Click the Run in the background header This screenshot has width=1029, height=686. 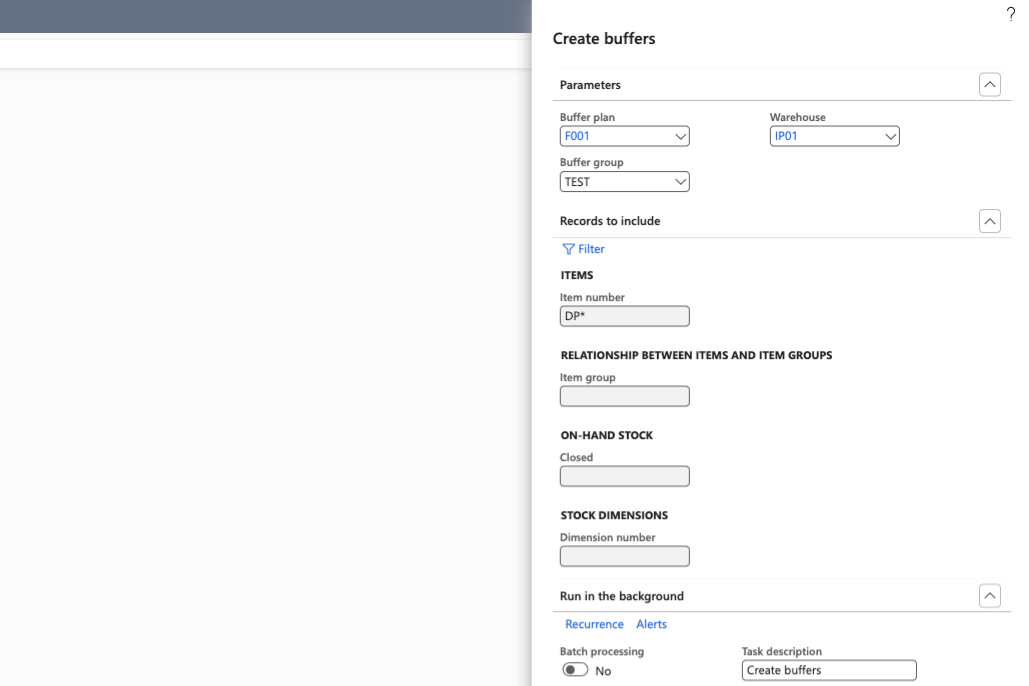[x=621, y=596]
